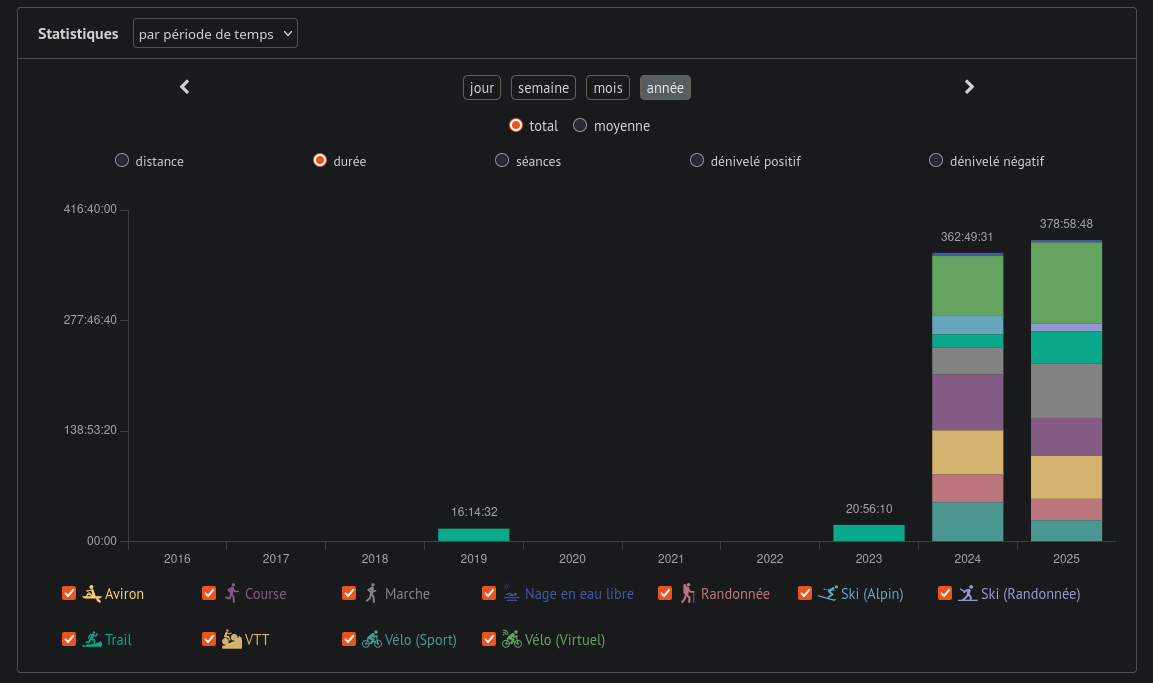
Task: Click the Randonnée hiking icon
Action: [x=688, y=593]
